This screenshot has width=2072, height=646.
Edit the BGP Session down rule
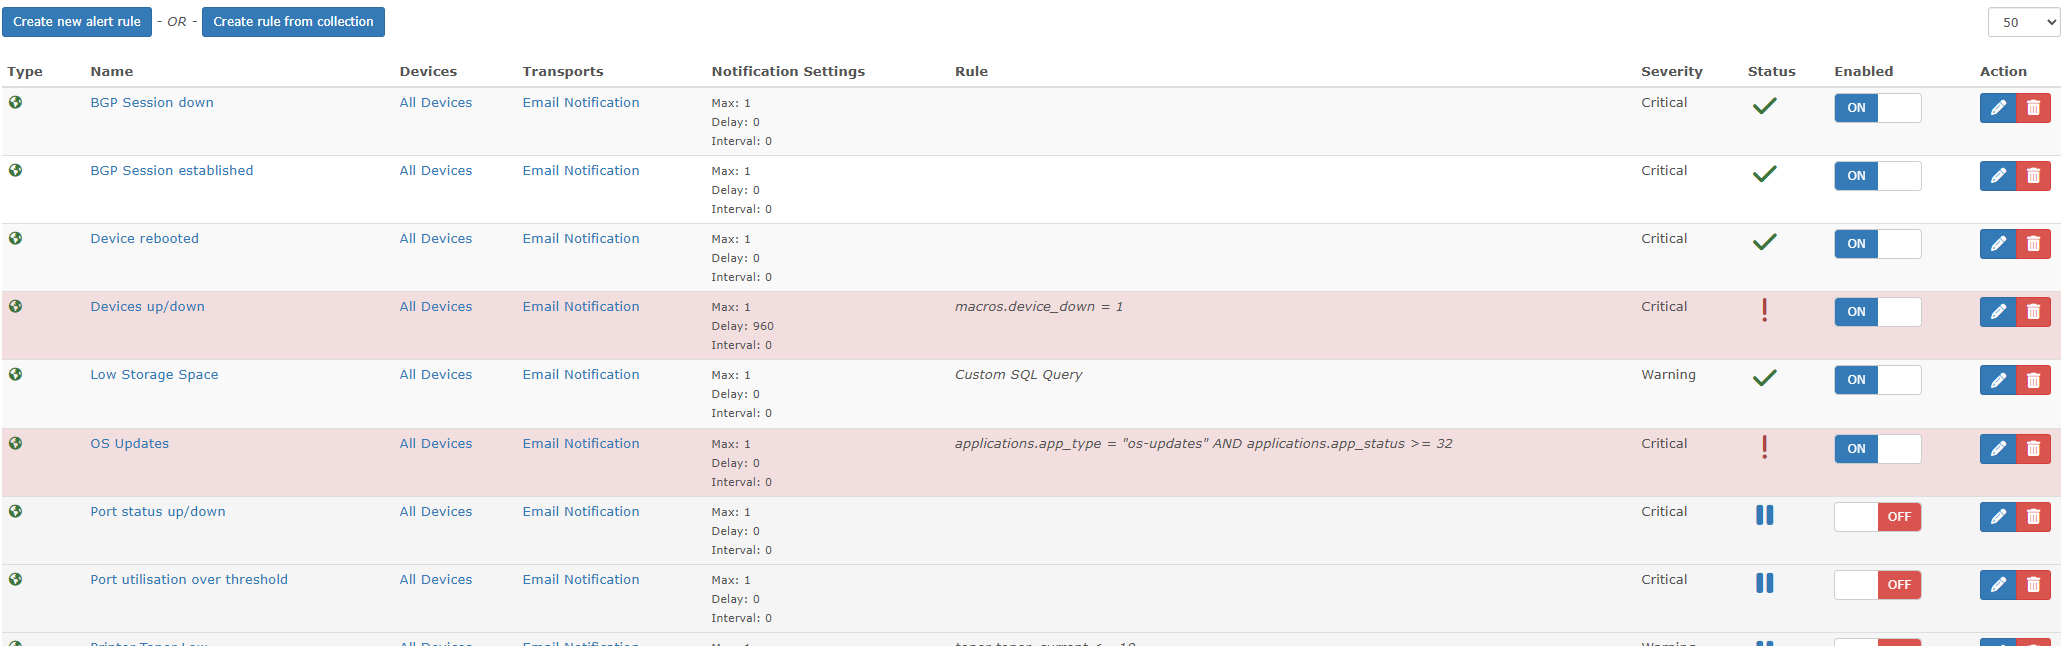click(x=1997, y=108)
